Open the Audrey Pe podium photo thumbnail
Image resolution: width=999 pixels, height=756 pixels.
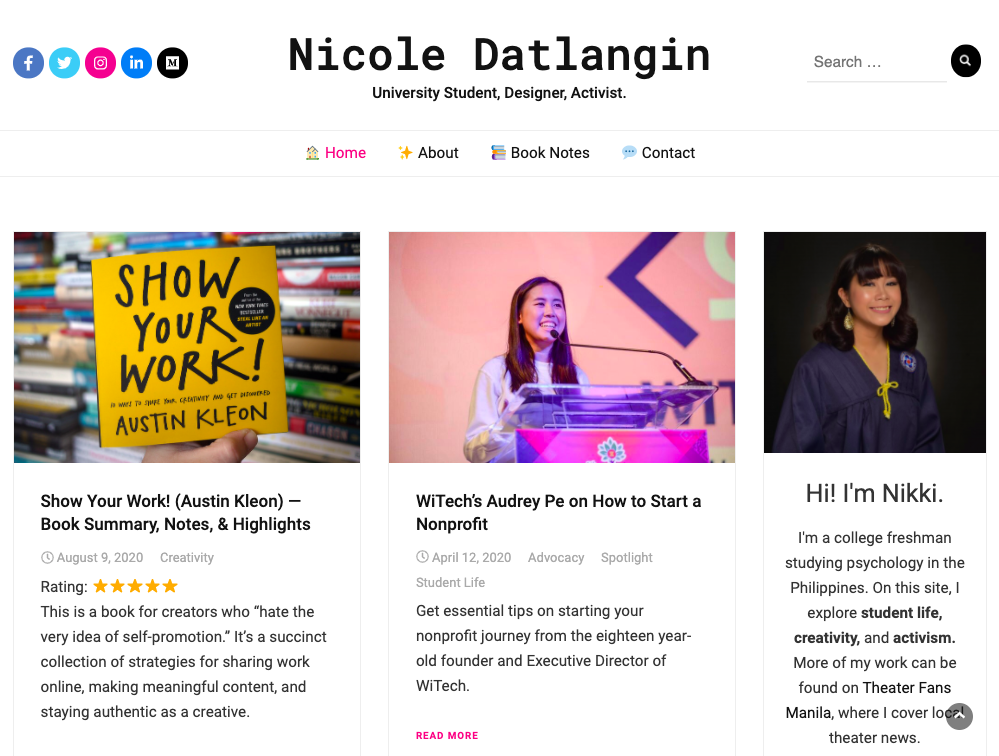point(562,347)
